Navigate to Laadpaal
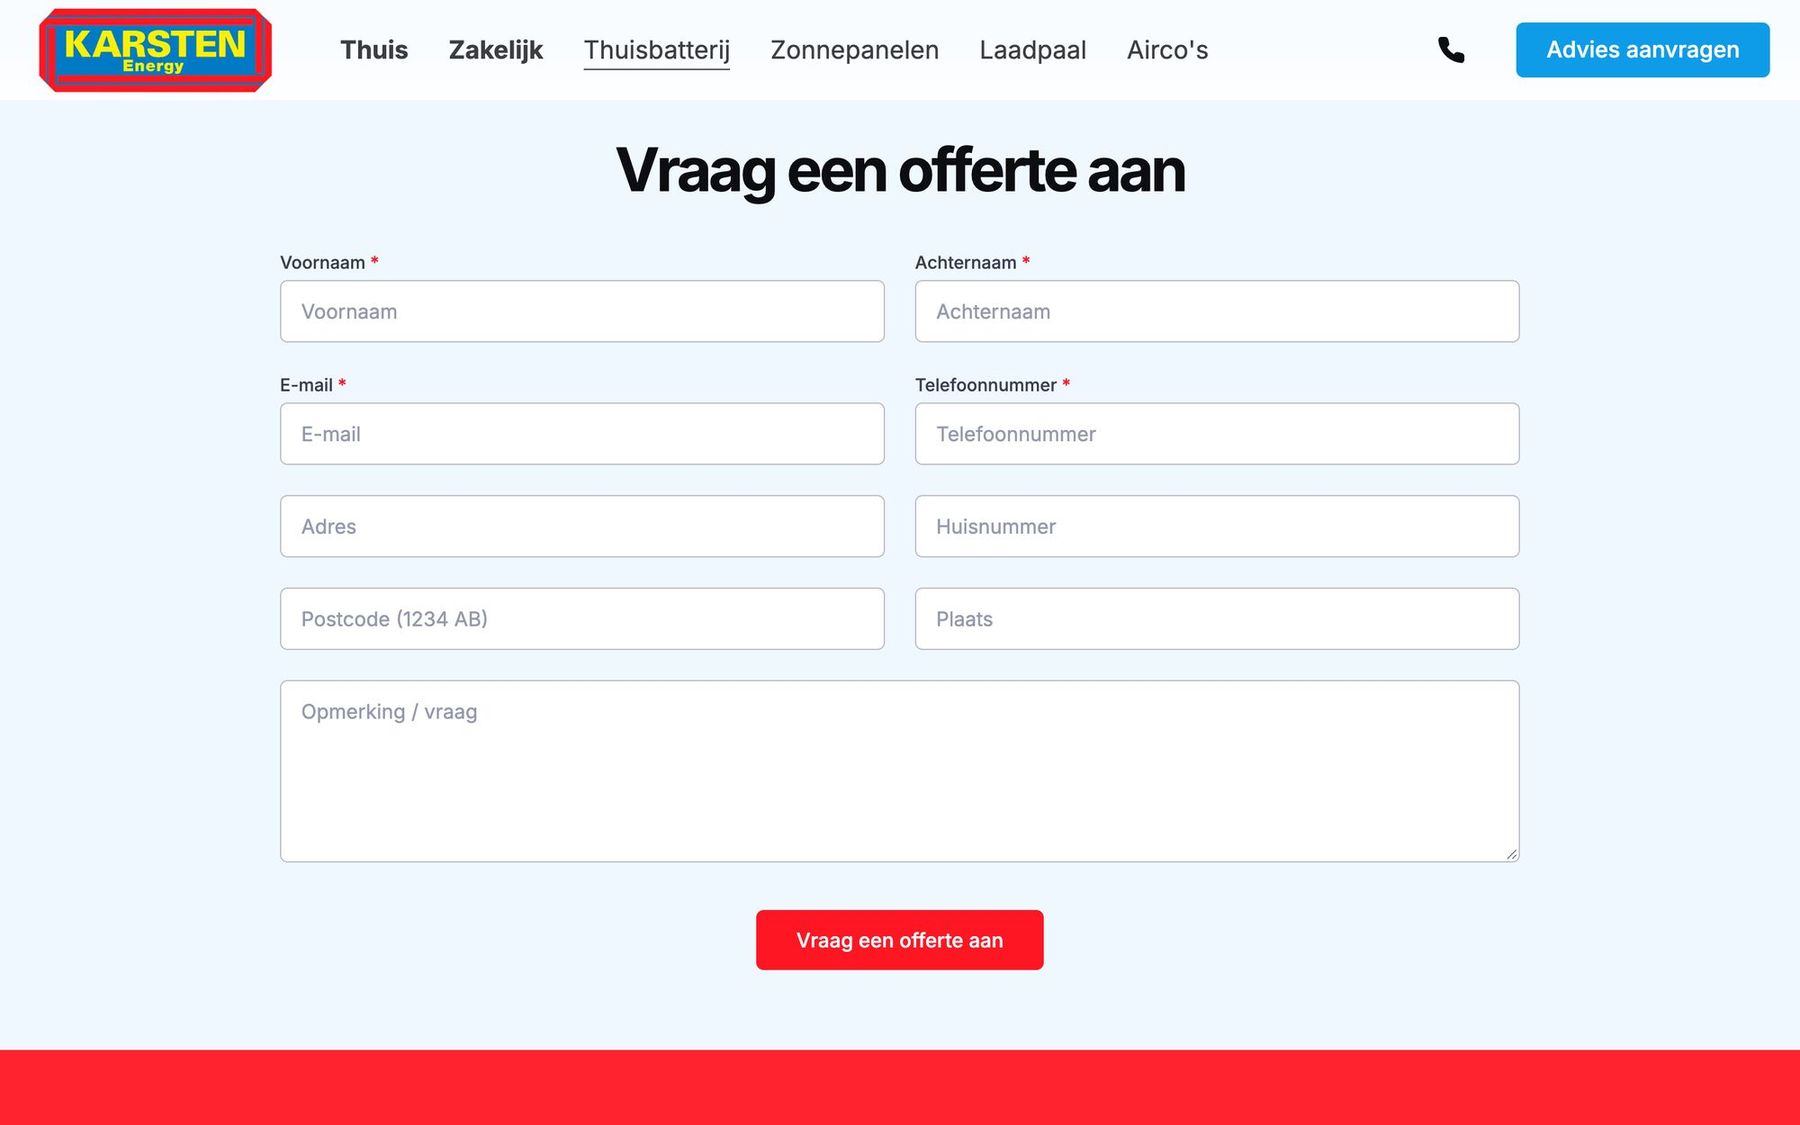Viewport: 1800px width, 1125px height. (x=1033, y=50)
